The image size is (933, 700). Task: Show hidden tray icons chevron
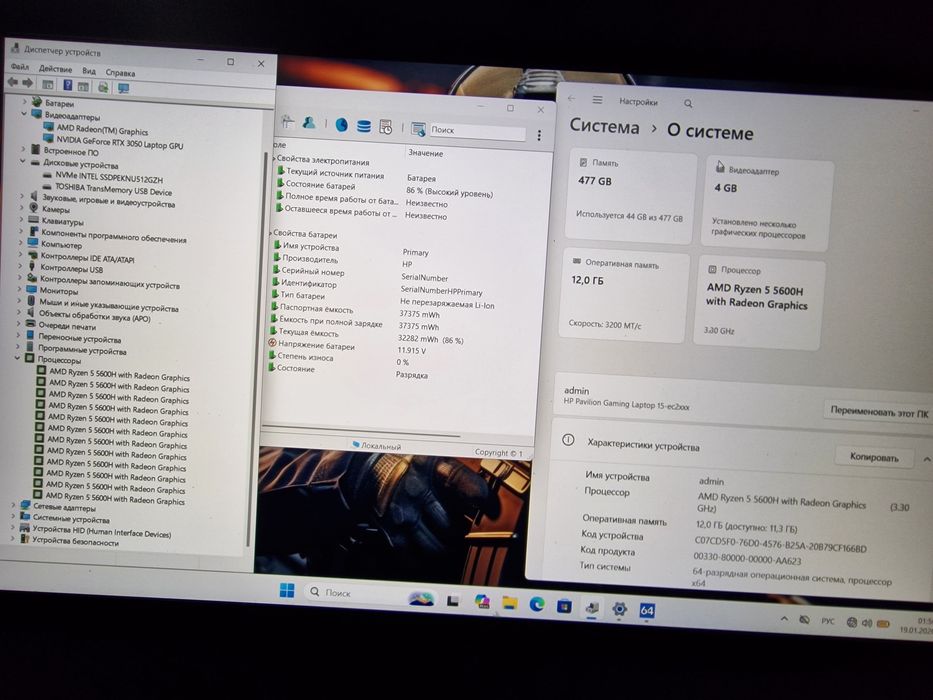point(784,619)
